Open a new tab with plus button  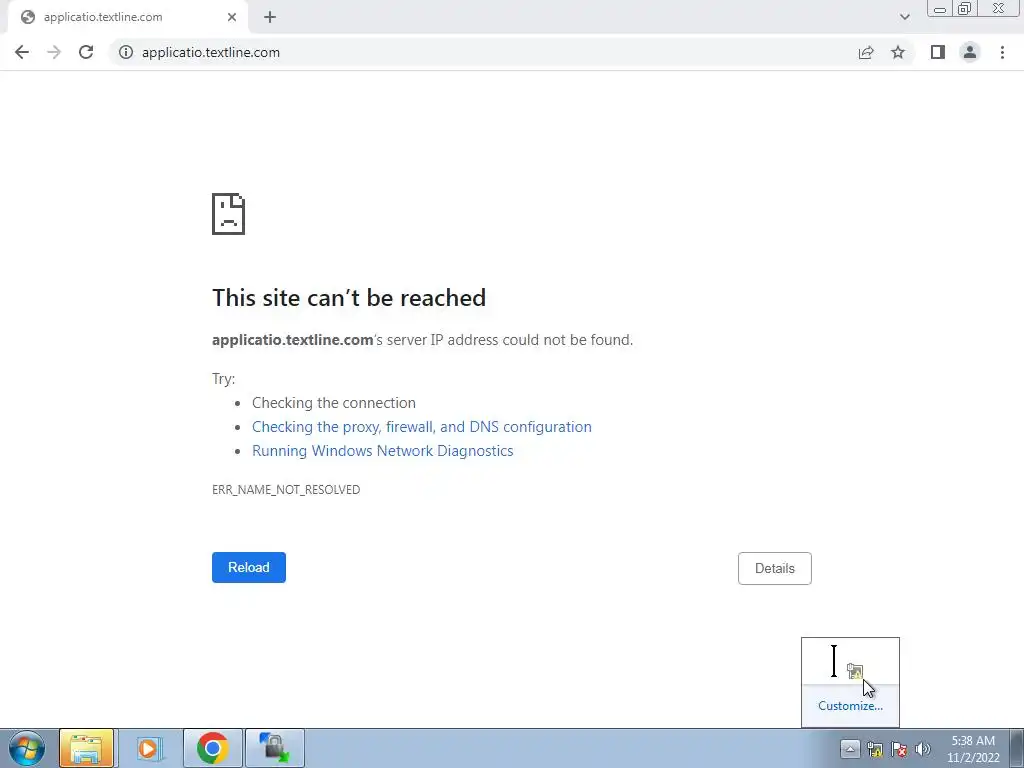point(270,17)
